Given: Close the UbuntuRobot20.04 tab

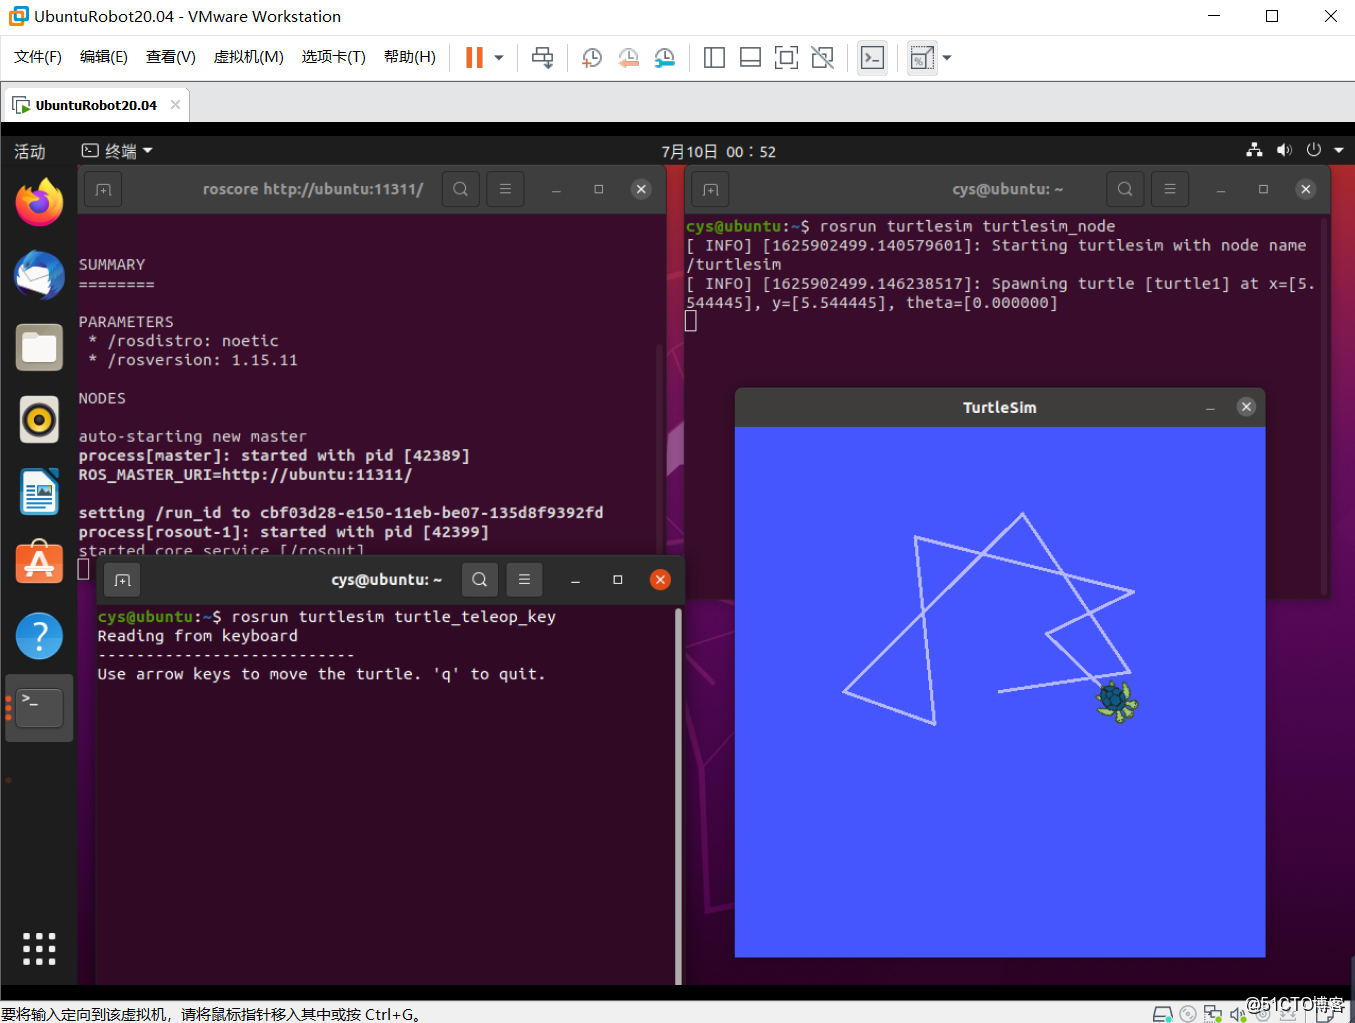Looking at the screenshot, I should 176,104.
